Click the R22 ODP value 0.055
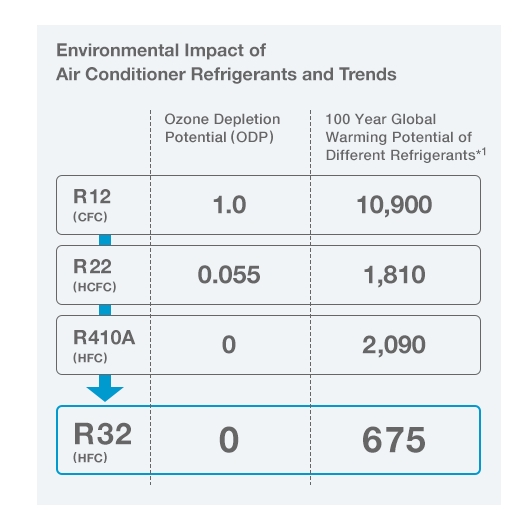Image resolution: width=532 pixels, height=532 pixels. 229,275
